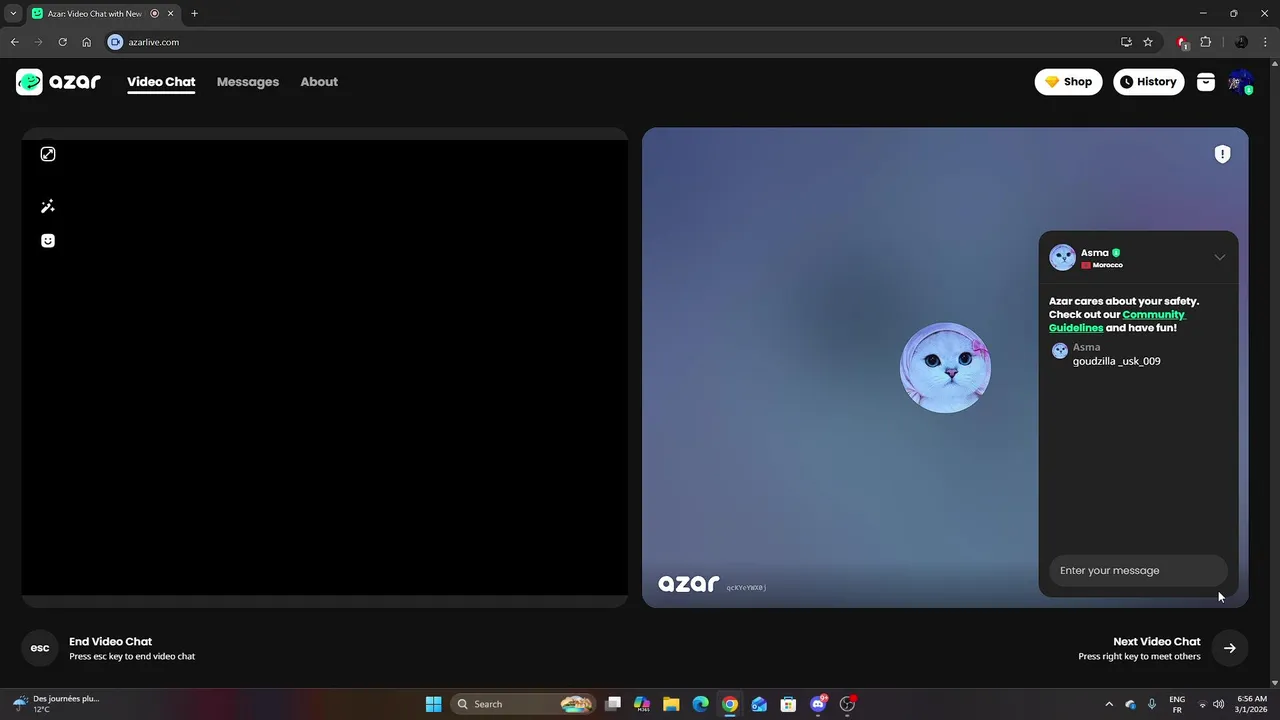Open the Windows Start menu
The image size is (1280, 720).
(433, 704)
